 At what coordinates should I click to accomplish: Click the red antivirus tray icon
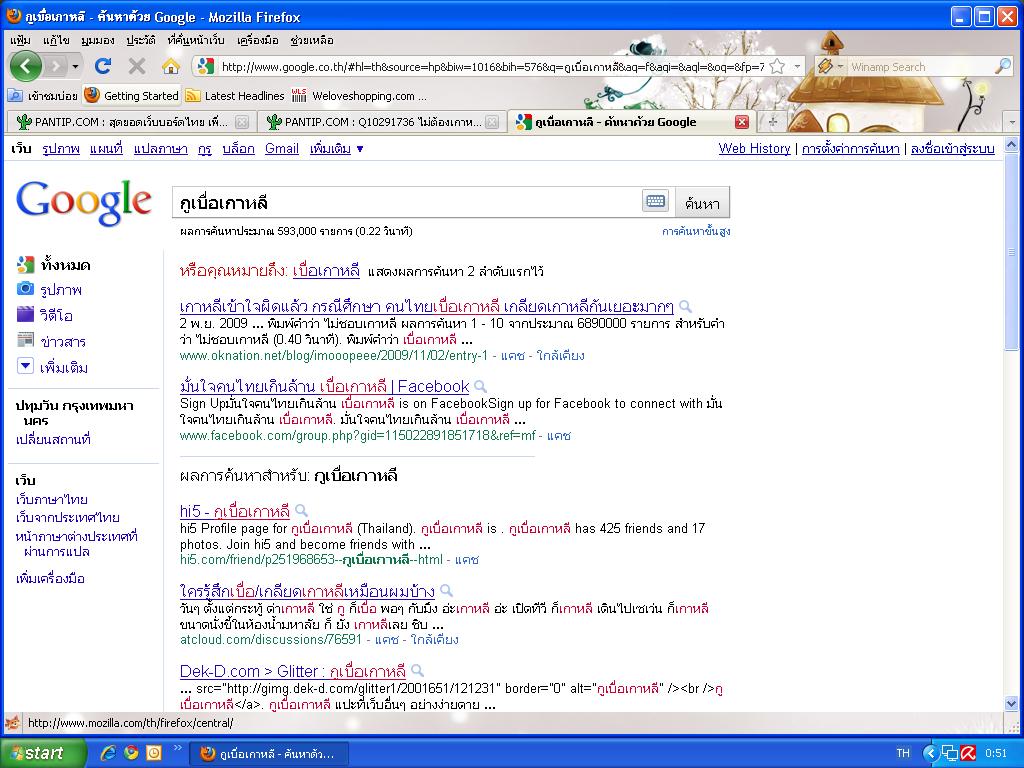[x=968, y=754]
